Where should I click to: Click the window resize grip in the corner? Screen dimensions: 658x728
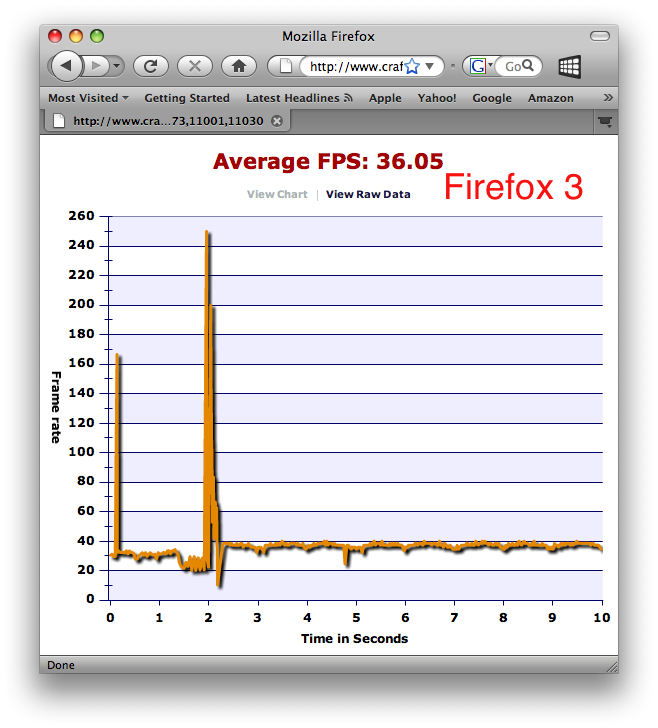[x=612, y=667]
